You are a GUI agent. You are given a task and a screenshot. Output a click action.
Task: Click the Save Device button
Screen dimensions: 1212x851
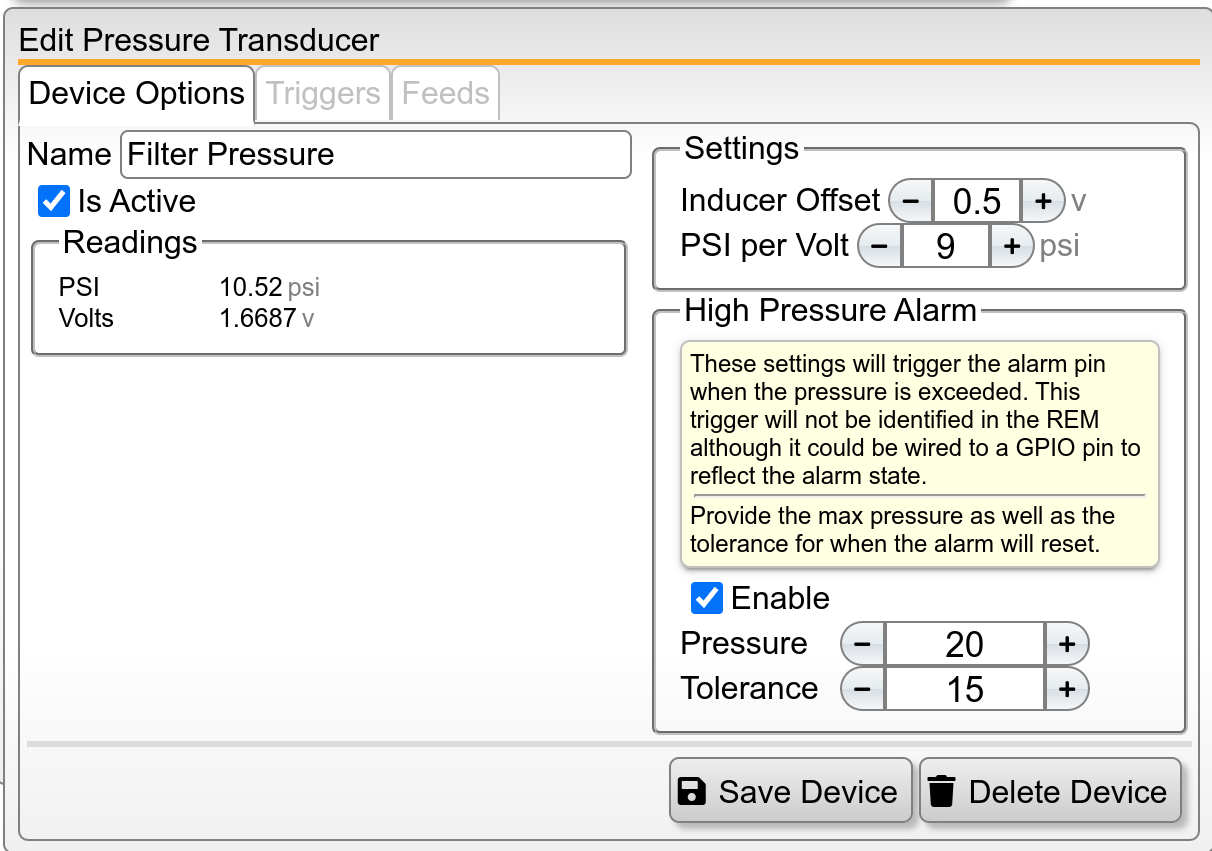[x=790, y=791]
